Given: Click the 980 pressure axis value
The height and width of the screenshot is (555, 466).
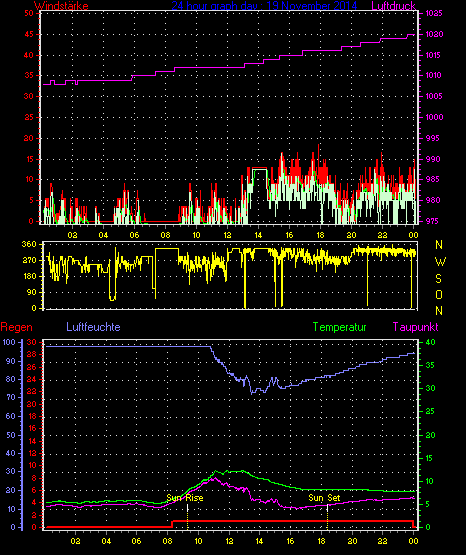Looking at the screenshot, I should pyautogui.click(x=433, y=200).
